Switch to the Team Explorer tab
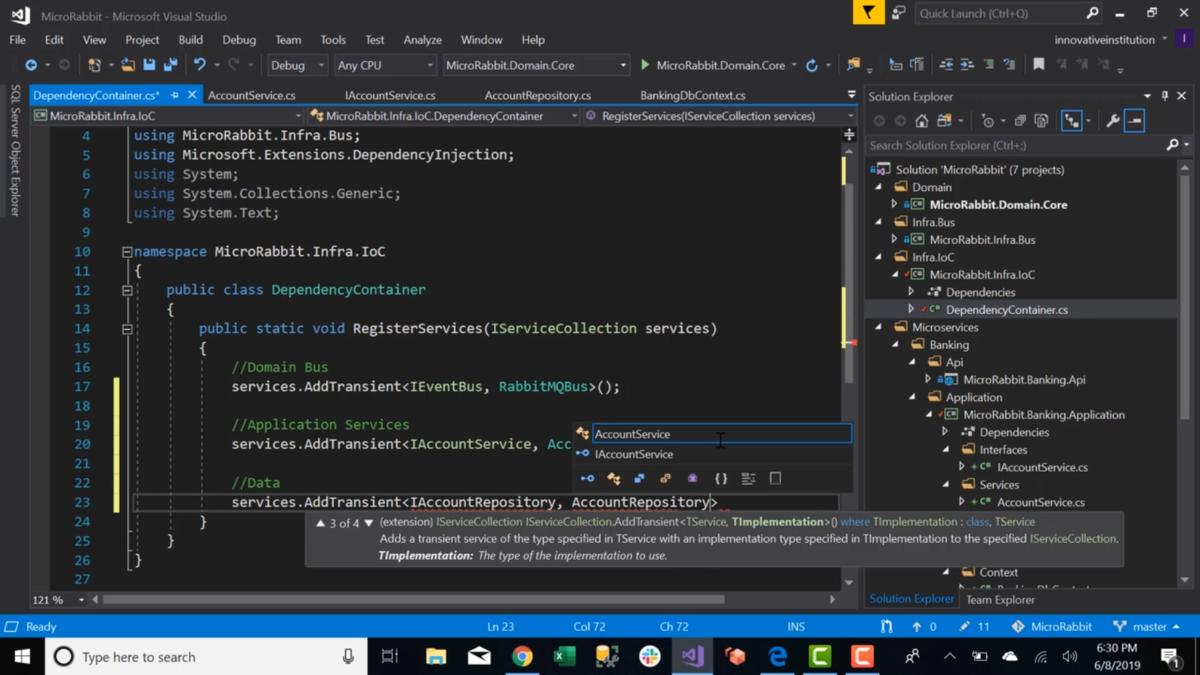 tap(1000, 600)
